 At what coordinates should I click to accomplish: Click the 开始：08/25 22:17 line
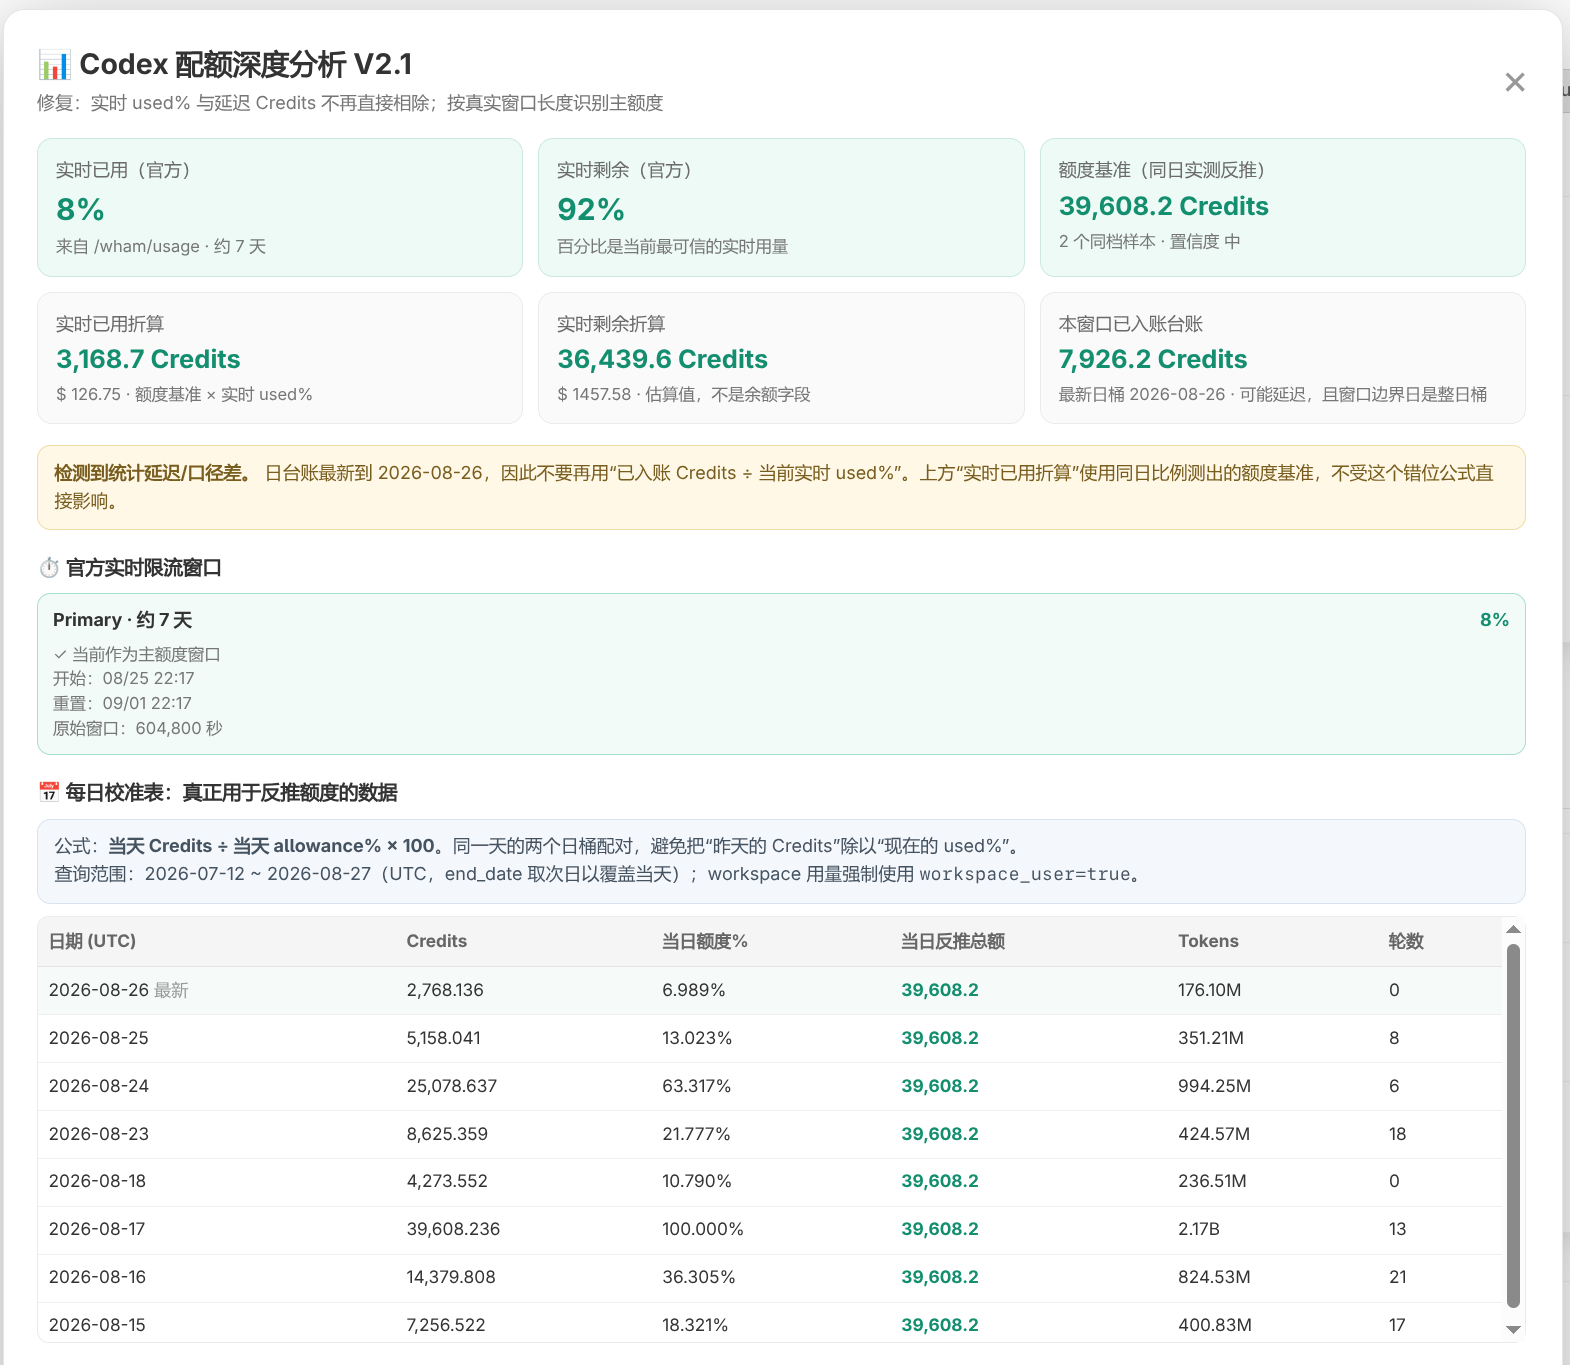pyautogui.click(x=124, y=678)
